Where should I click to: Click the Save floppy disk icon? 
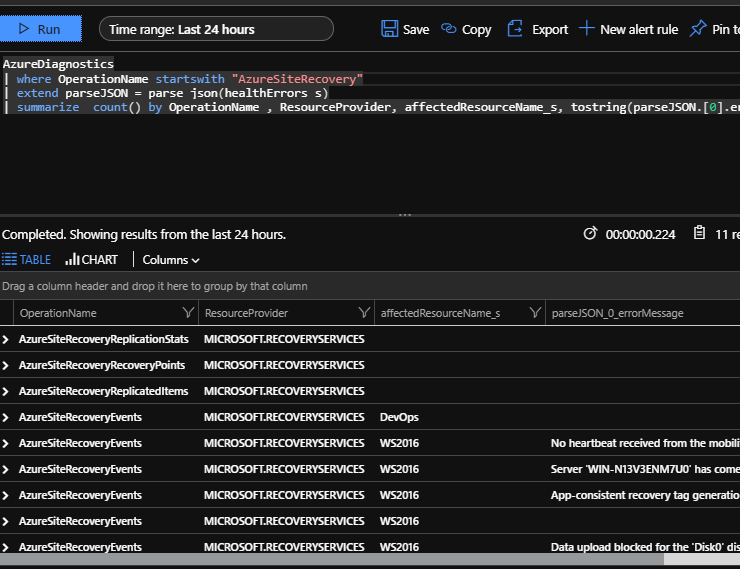[389, 29]
